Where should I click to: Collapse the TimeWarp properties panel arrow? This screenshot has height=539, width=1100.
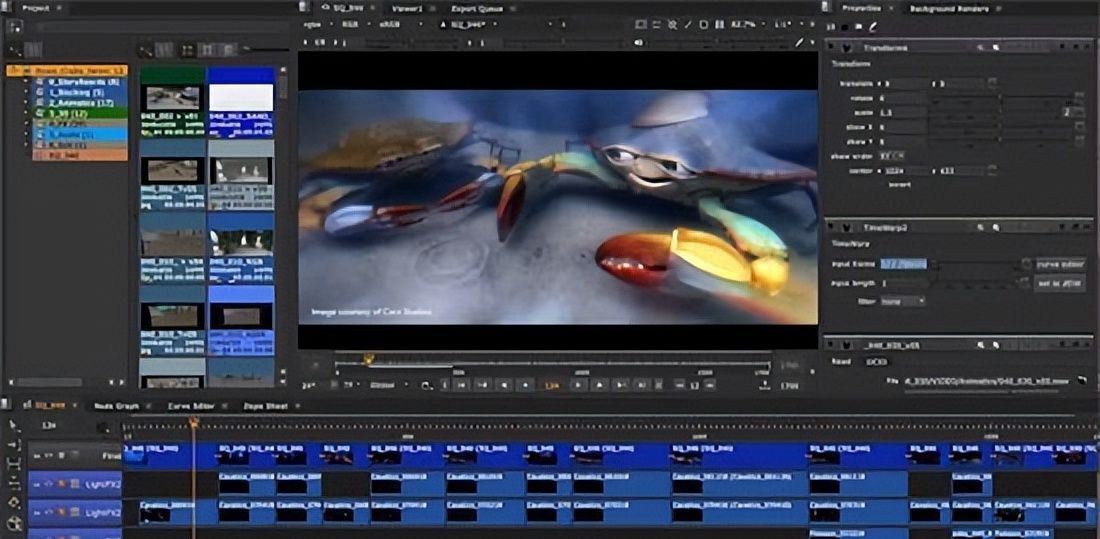click(x=832, y=227)
